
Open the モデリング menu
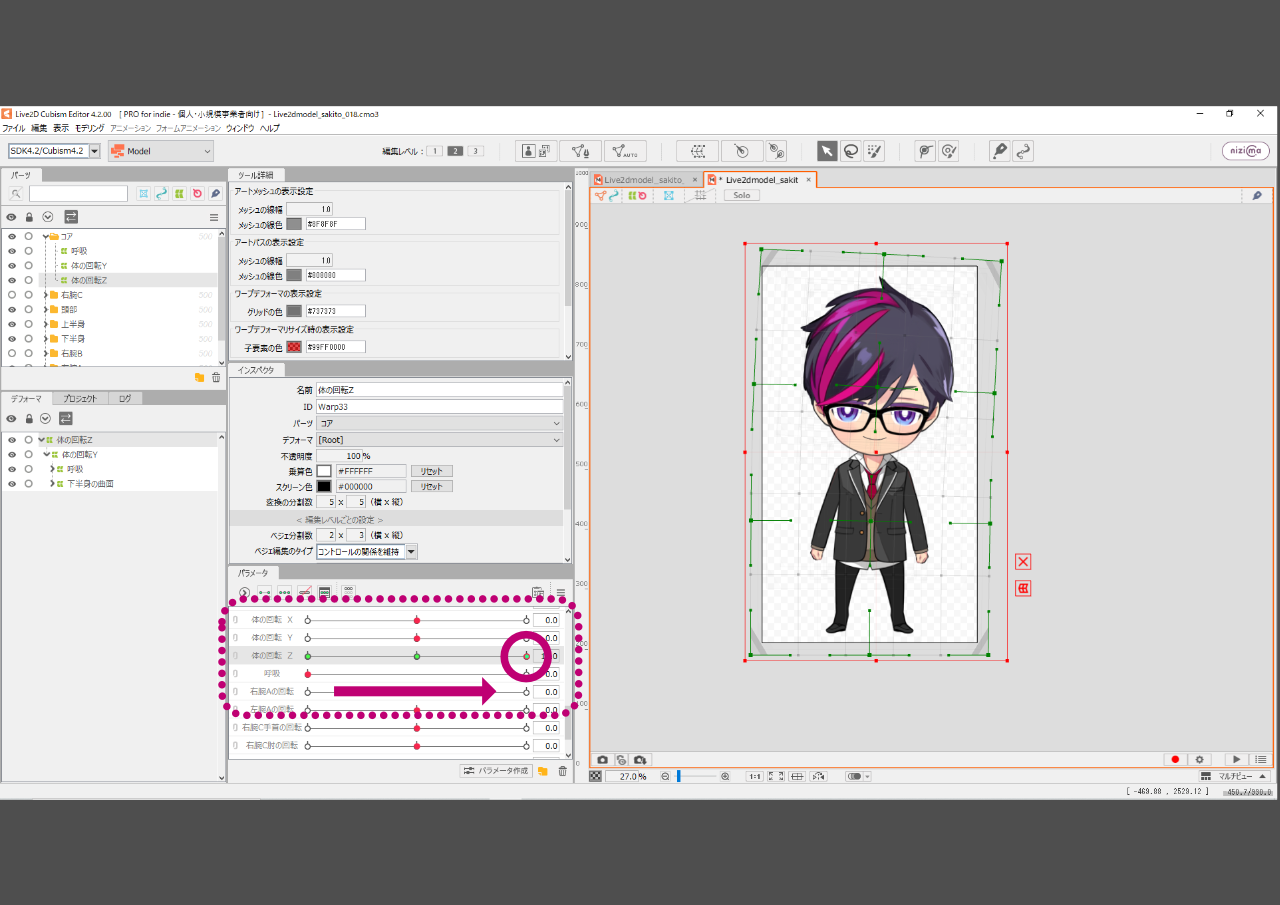[89, 129]
